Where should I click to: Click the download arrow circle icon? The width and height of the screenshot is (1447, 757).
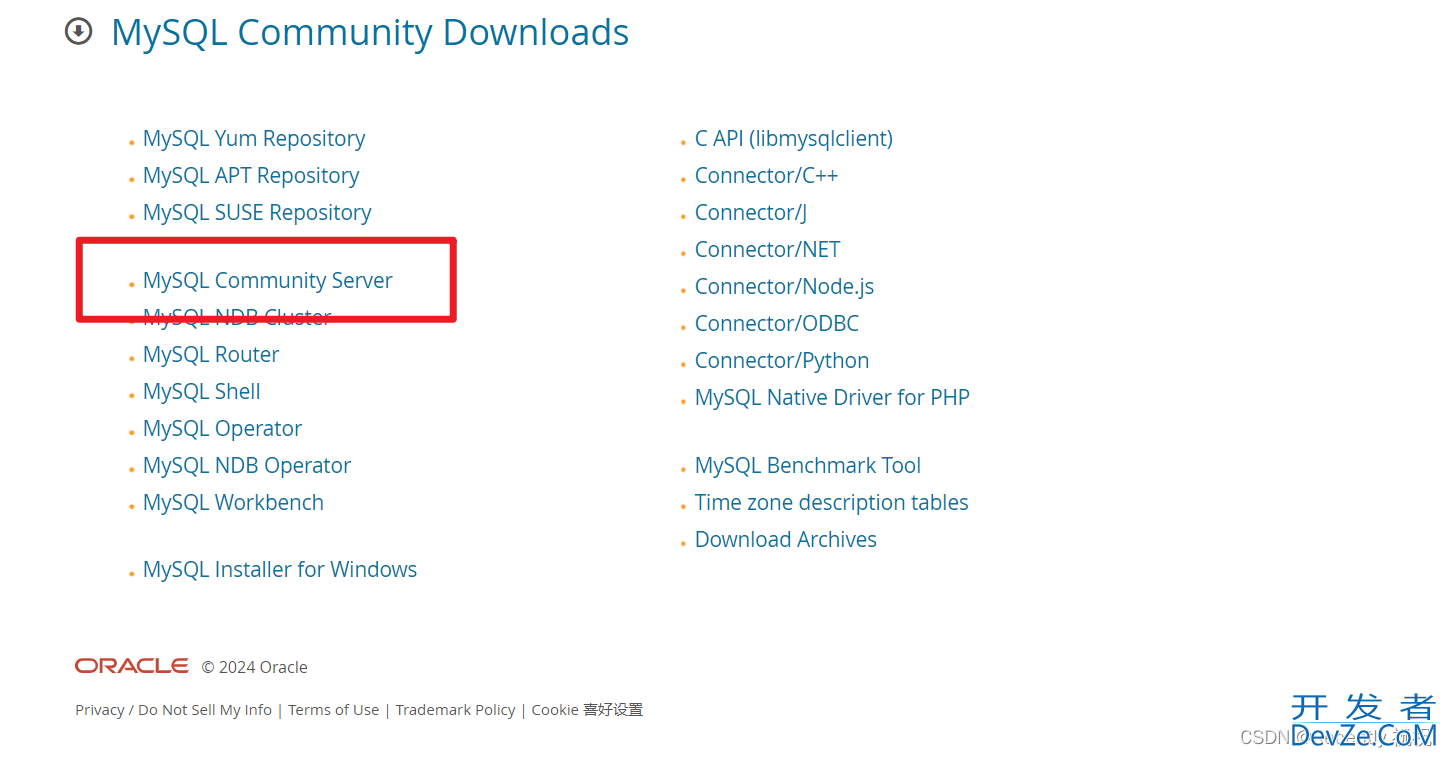pyautogui.click(x=78, y=32)
